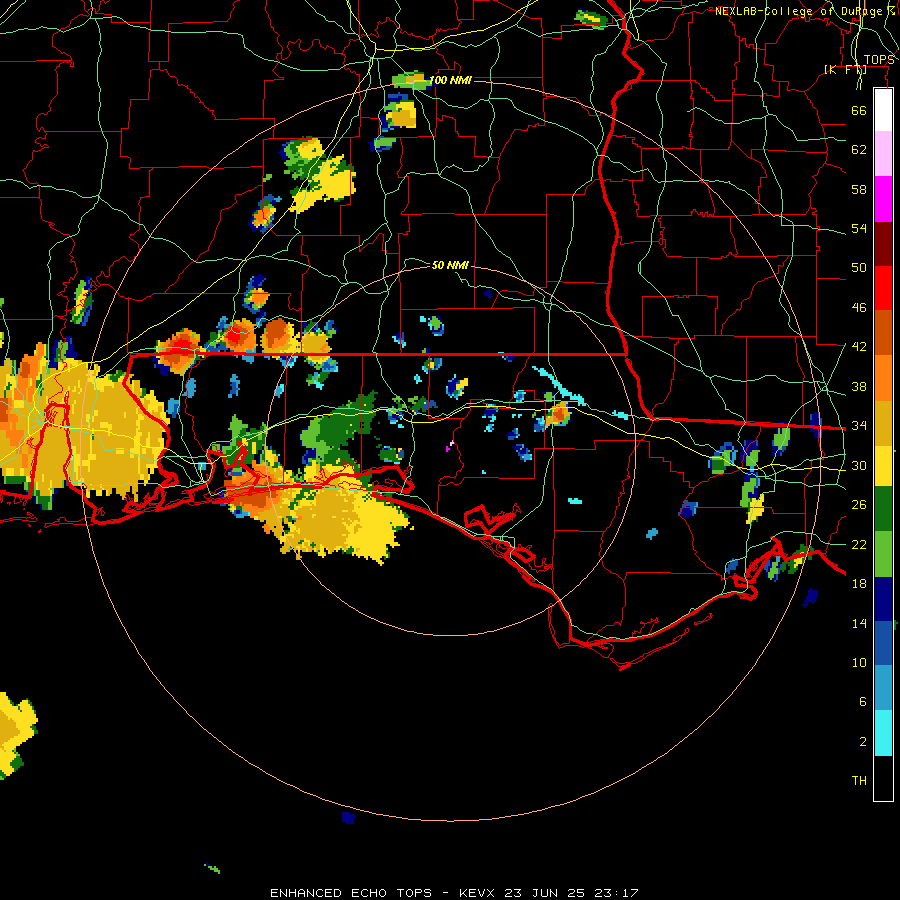Click the "TH" threshold legend label
This screenshot has width=900, height=900.
(859, 781)
